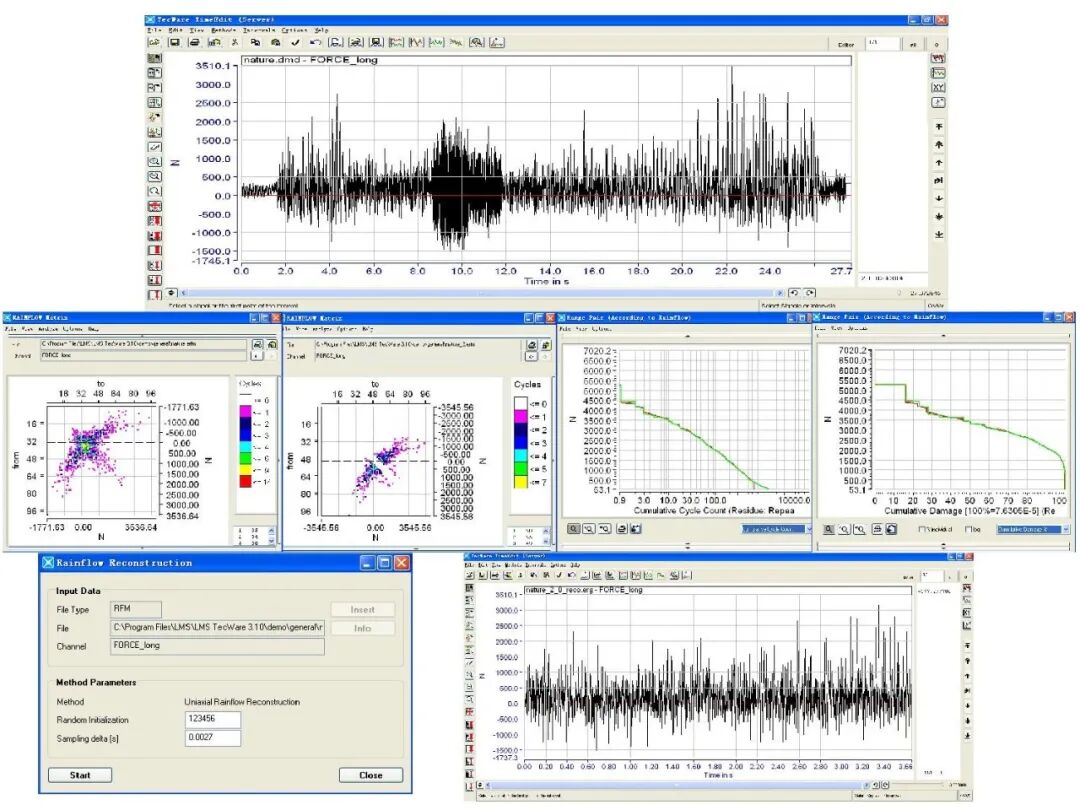Viewport: 1080px width, 810px height.
Task: Click splitter arrows below Cumulative Cycle Count toolbar
Action: 687,546
